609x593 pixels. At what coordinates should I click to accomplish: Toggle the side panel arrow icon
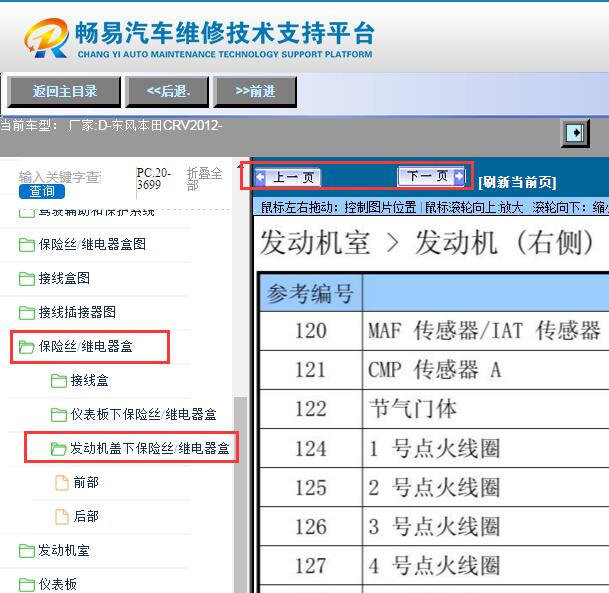pos(575,133)
